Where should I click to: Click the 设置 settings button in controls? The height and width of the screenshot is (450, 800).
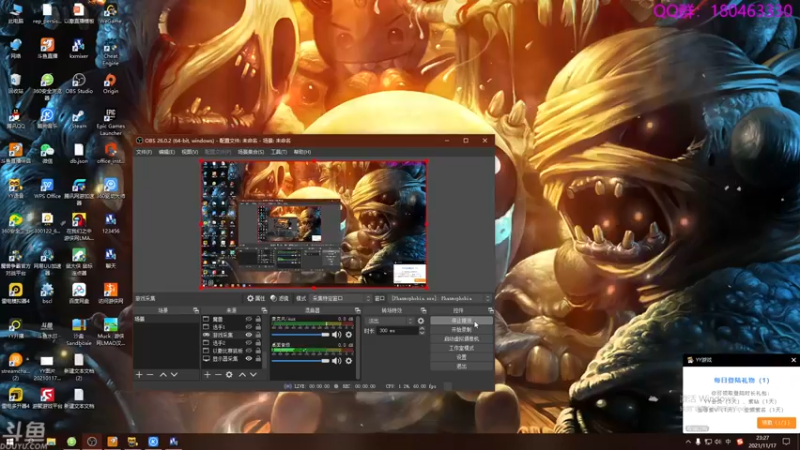point(461,356)
